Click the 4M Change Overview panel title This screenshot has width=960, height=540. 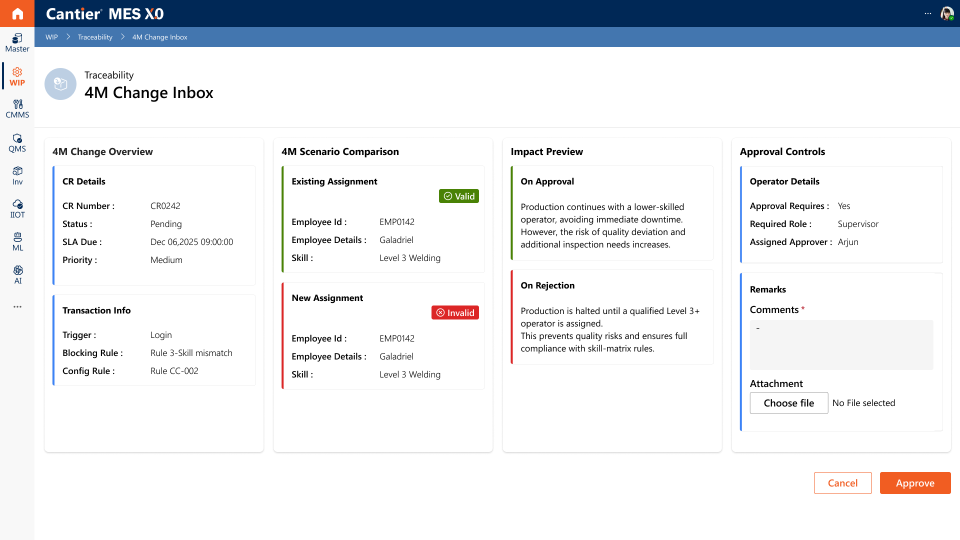[x=102, y=152]
